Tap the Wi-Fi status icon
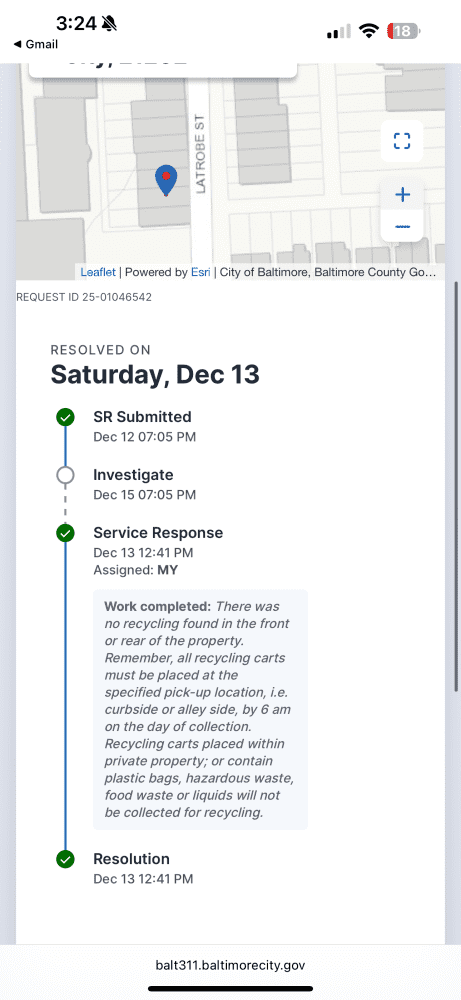The image size is (461, 1000). [x=369, y=31]
